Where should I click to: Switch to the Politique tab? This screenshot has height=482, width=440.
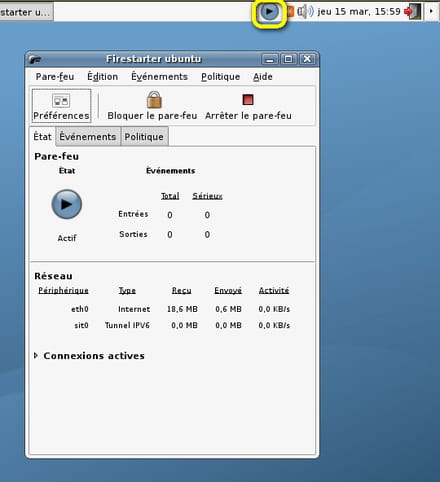[144, 137]
